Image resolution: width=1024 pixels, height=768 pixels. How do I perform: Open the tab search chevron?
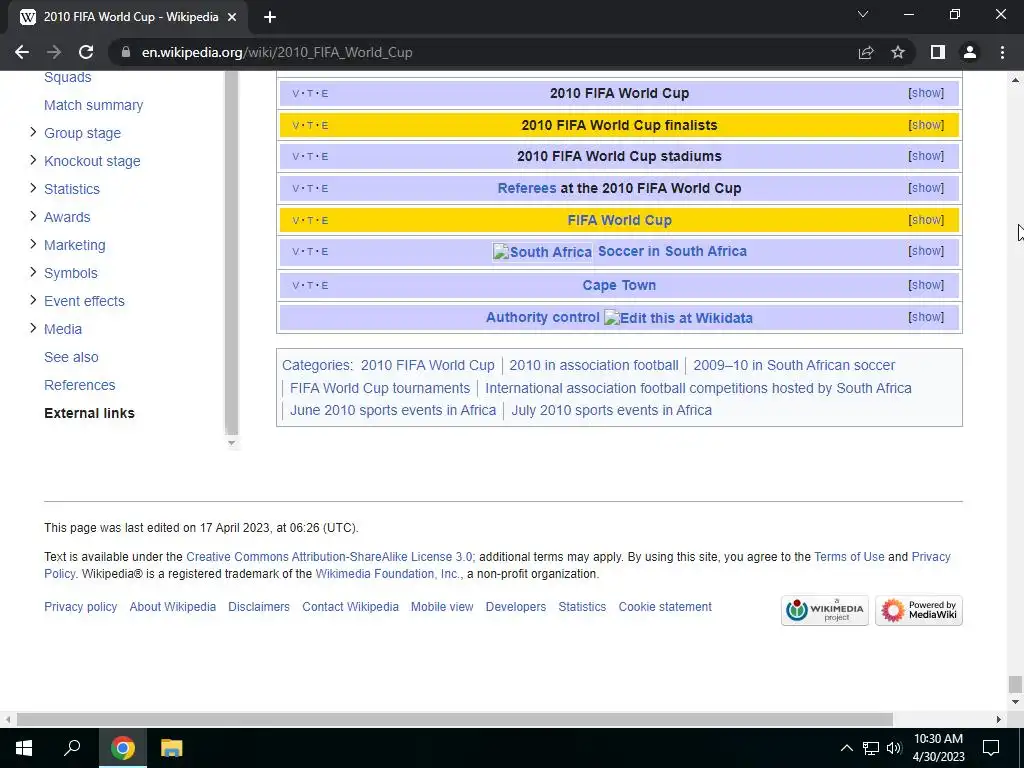pyautogui.click(x=863, y=14)
